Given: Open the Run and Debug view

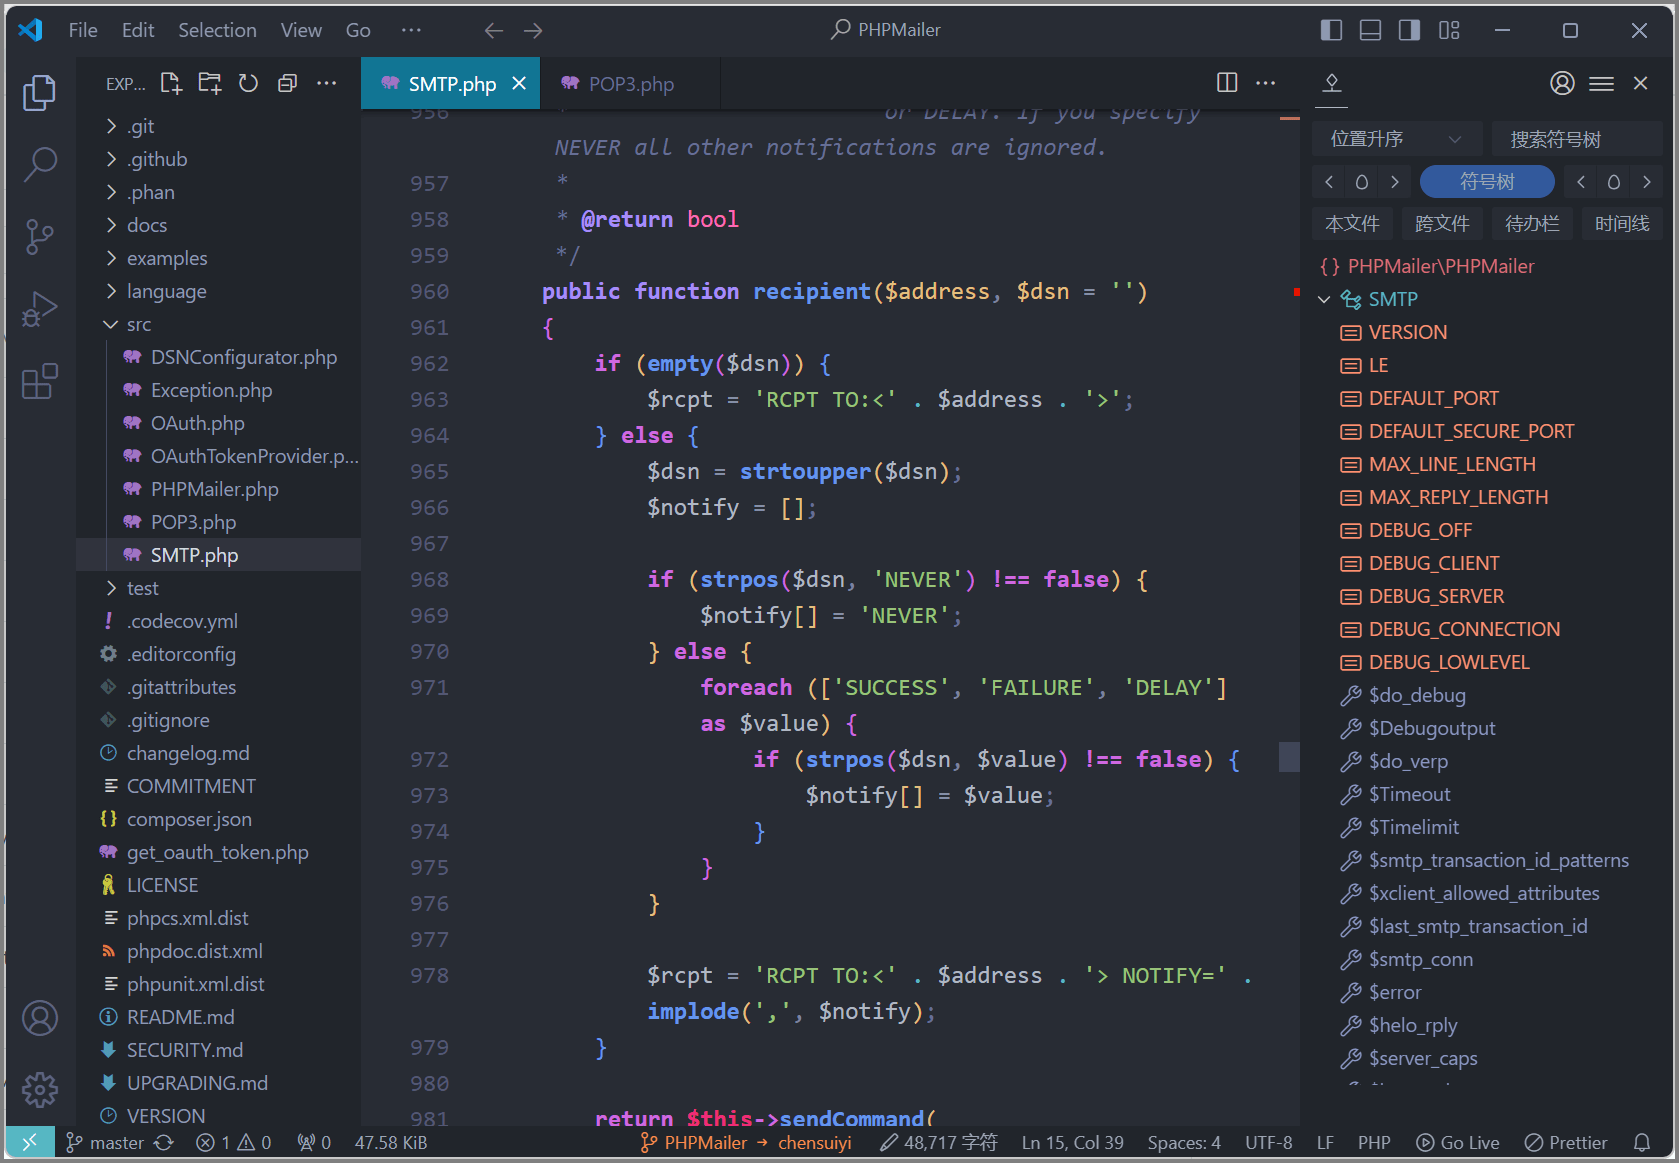Looking at the screenshot, I should pyautogui.click(x=39, y=309).
